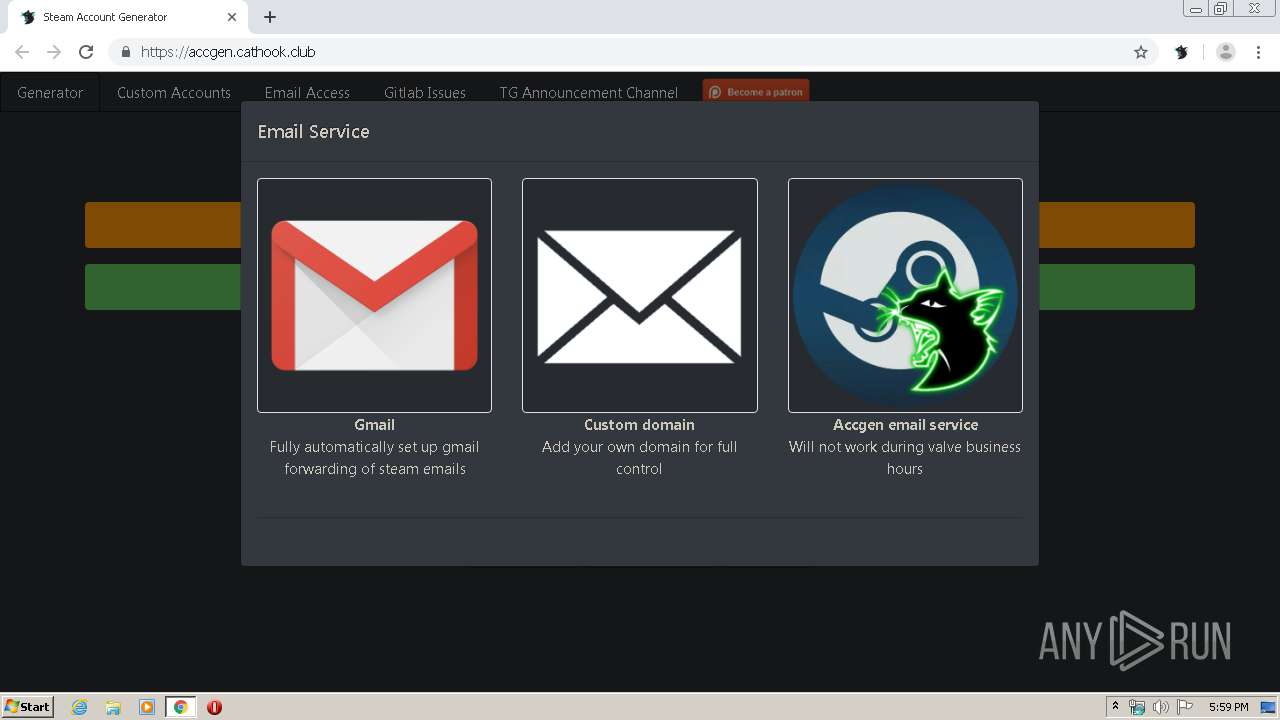
Task: Click the Become a patron button
Action: [756, 91]
